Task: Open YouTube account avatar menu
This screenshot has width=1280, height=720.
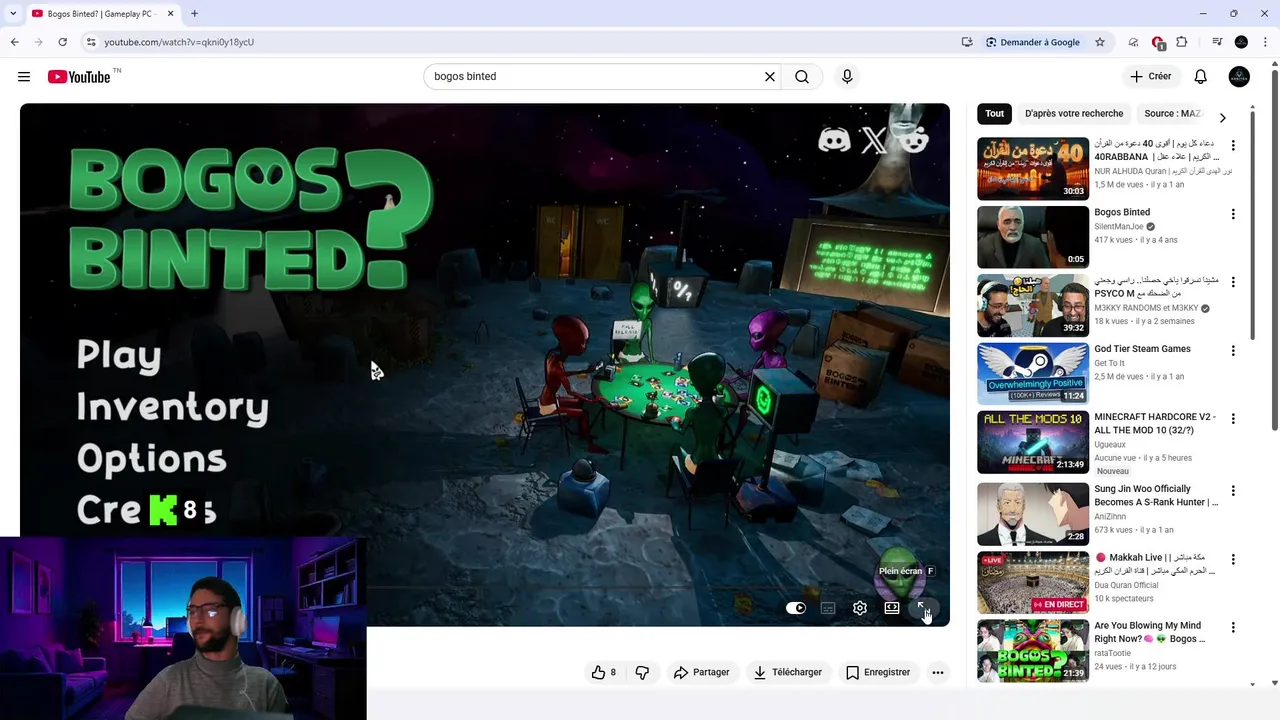Action: tap(1239, 77)
